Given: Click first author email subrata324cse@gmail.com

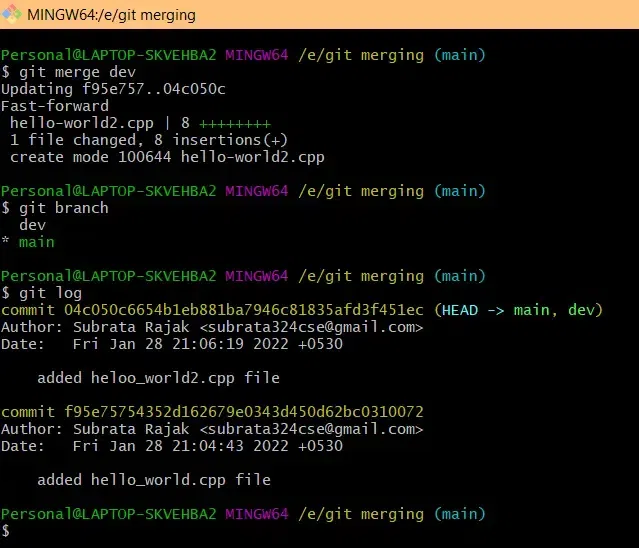Looking at the screenshot, I should pos(311,327).
